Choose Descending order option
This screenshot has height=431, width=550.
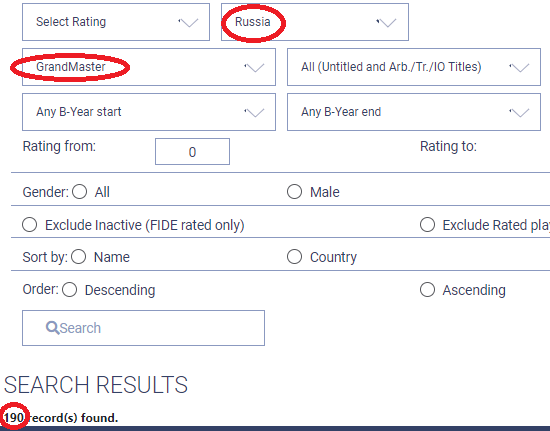(x=69, y=290)
